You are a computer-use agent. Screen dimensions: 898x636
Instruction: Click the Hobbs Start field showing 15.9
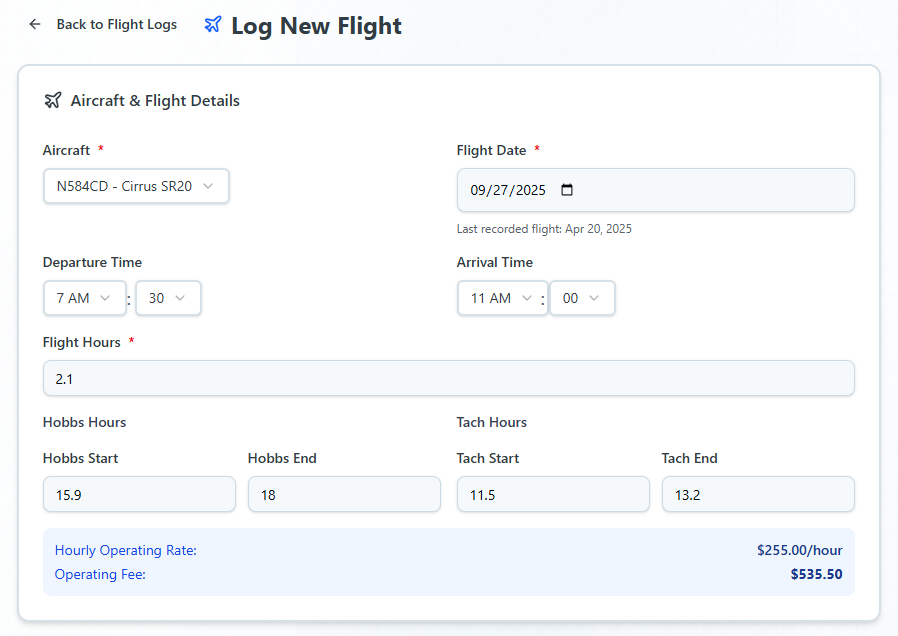139,494
